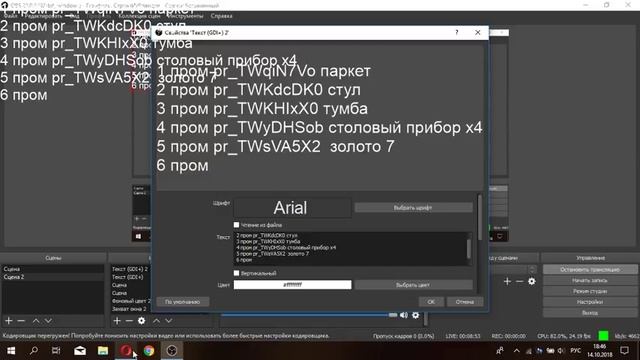Click 'Выбрать шрифт' button
Screen dimensions: 640x360
coord(413,208)
